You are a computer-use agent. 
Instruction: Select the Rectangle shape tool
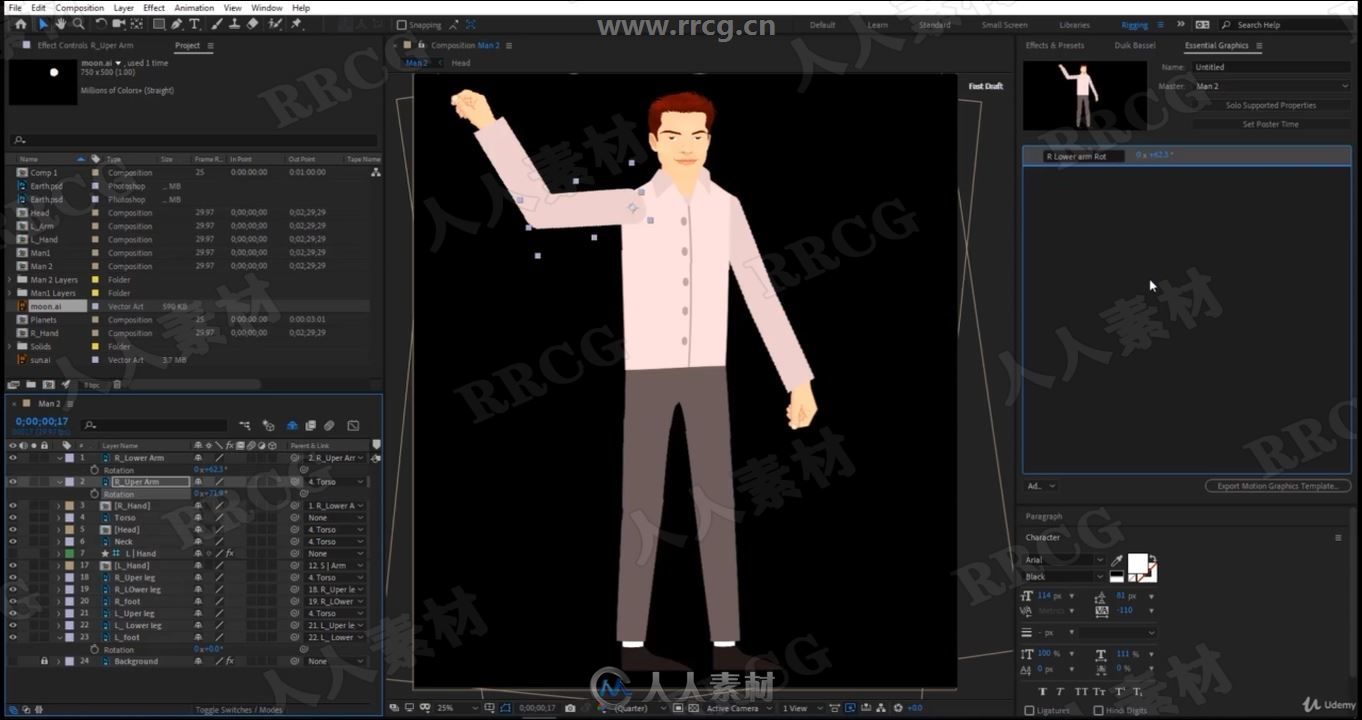click(x=158, y=24)
